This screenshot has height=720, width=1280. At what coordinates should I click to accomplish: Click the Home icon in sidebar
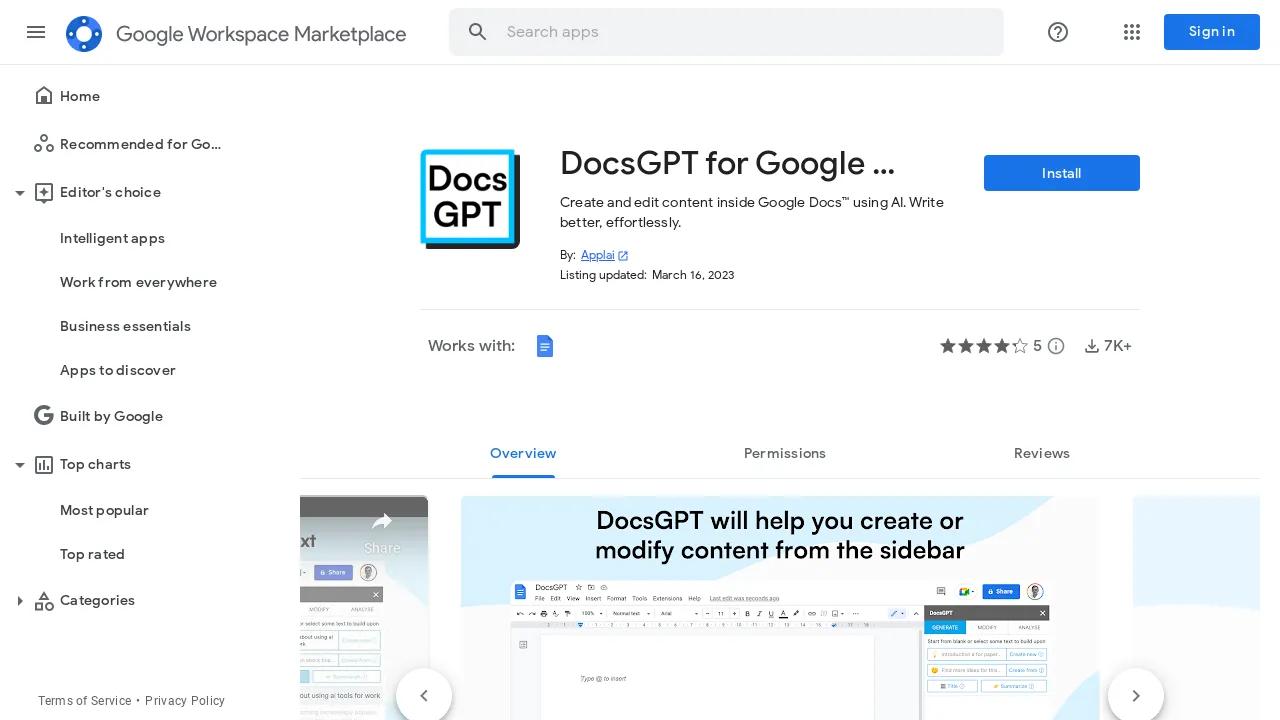[x=44, y=96]
